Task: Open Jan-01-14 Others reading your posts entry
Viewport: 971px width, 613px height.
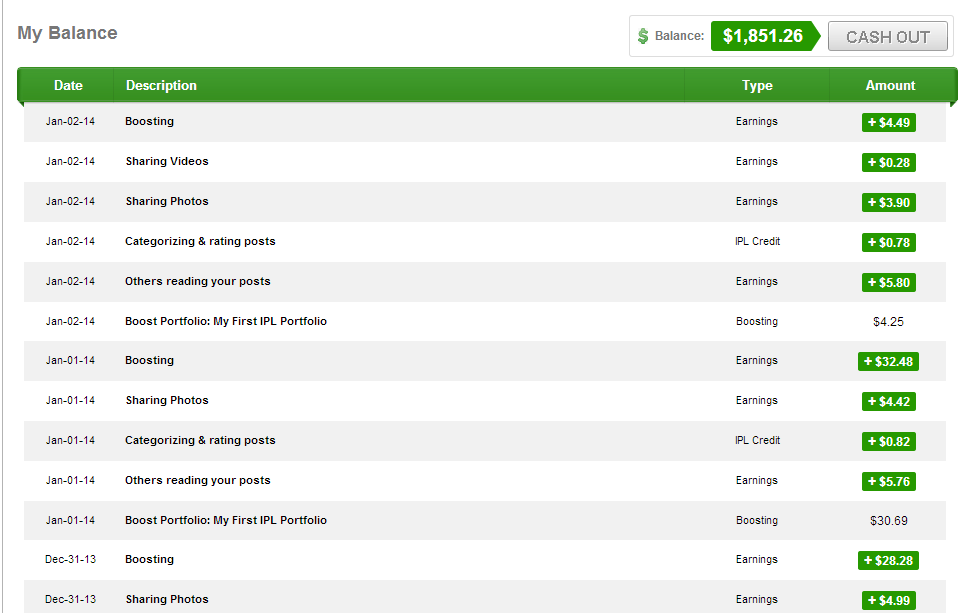Action: click(x=198, y=480)
